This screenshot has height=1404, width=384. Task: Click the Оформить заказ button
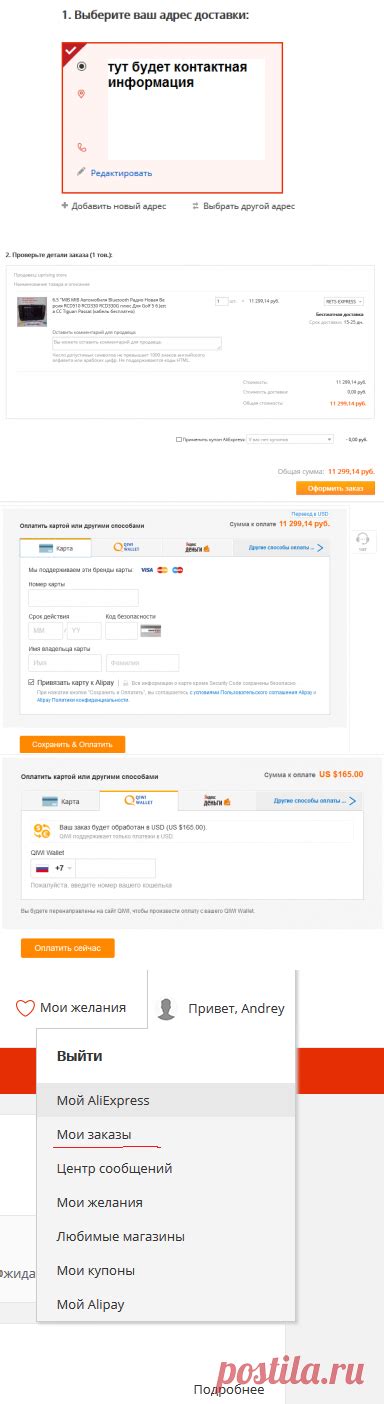coord(334,488)
